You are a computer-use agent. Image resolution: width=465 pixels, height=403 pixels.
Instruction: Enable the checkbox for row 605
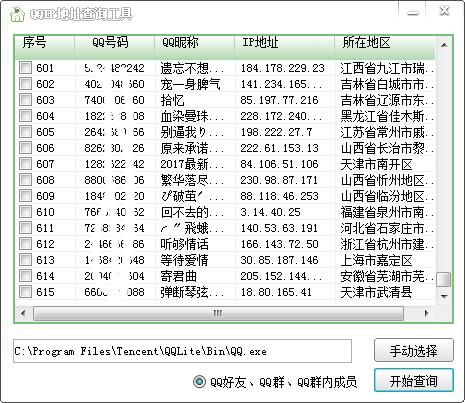(x=25, y=131)
